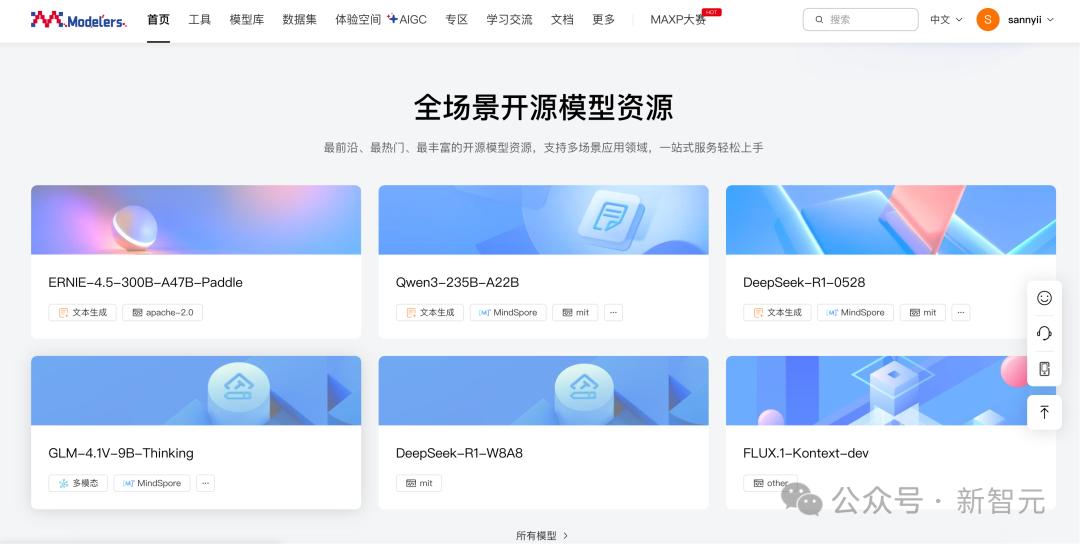Screen dimensions: 1080x544
Task: Open 所有模型 all models link
Action: (542, 536)
